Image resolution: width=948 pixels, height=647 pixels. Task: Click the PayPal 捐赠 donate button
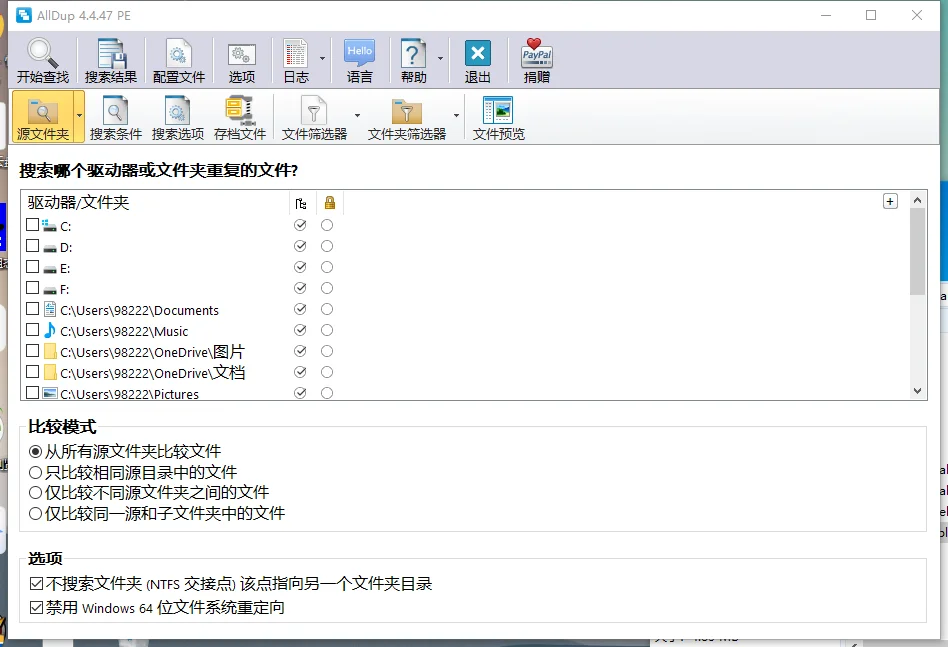coord(536,52)
